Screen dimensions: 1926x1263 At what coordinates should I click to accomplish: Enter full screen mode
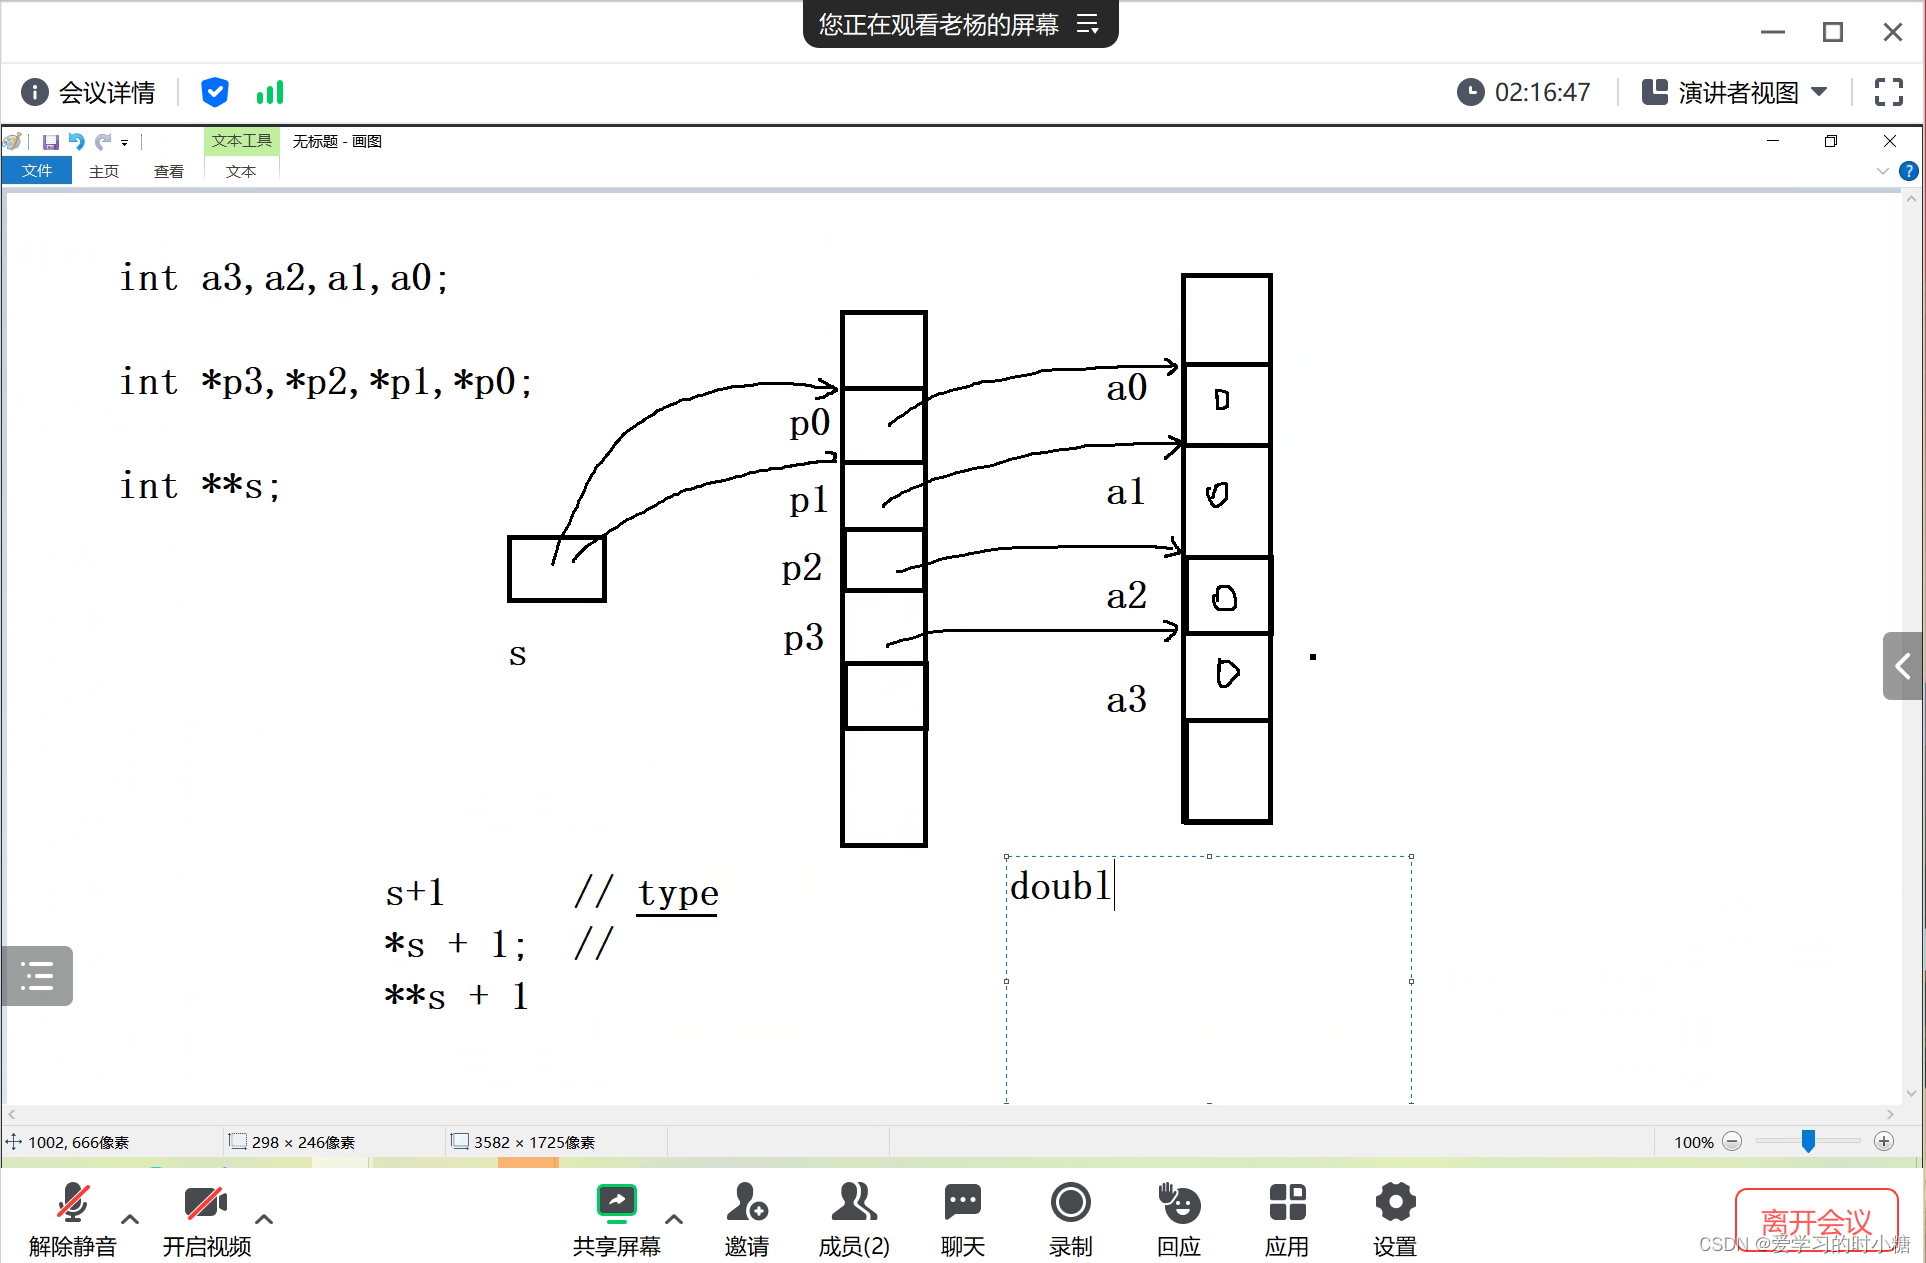(x=1888, y=92)
